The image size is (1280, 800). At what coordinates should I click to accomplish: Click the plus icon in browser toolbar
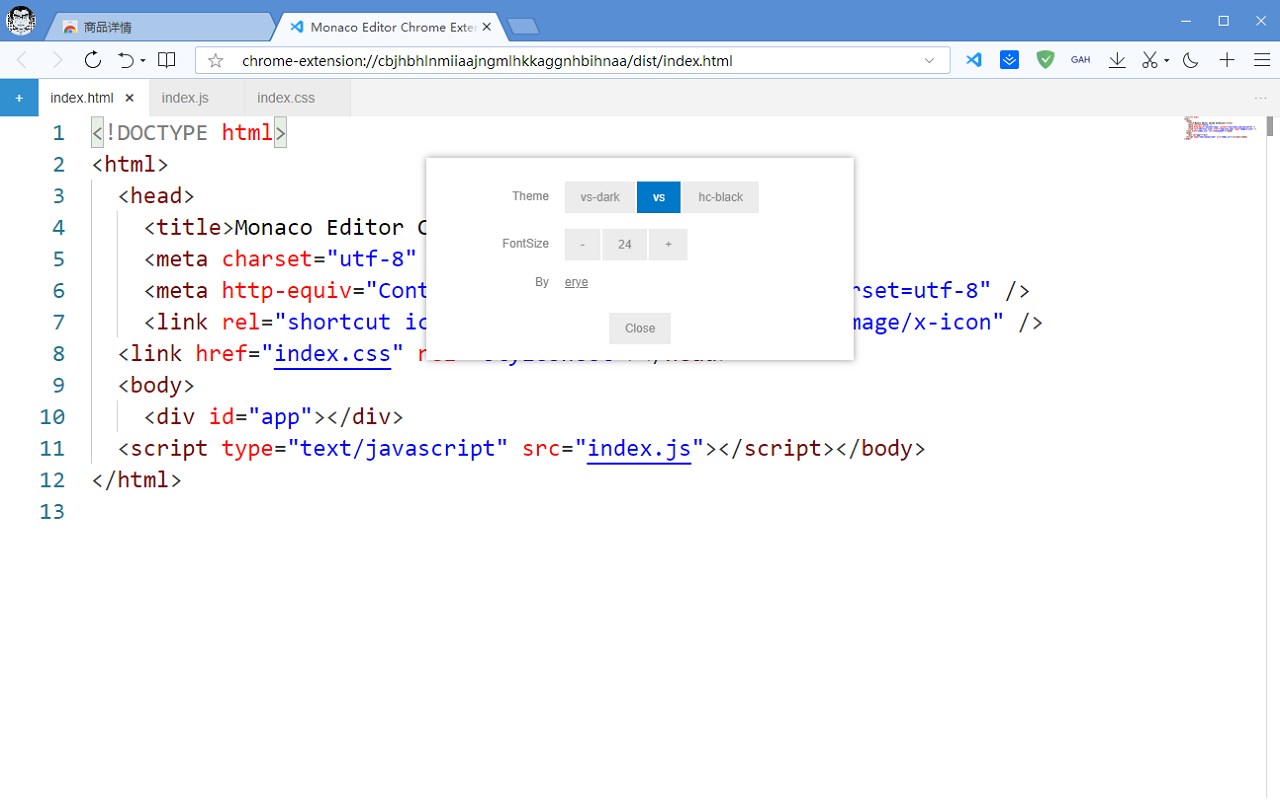[x=1227, y=60]
